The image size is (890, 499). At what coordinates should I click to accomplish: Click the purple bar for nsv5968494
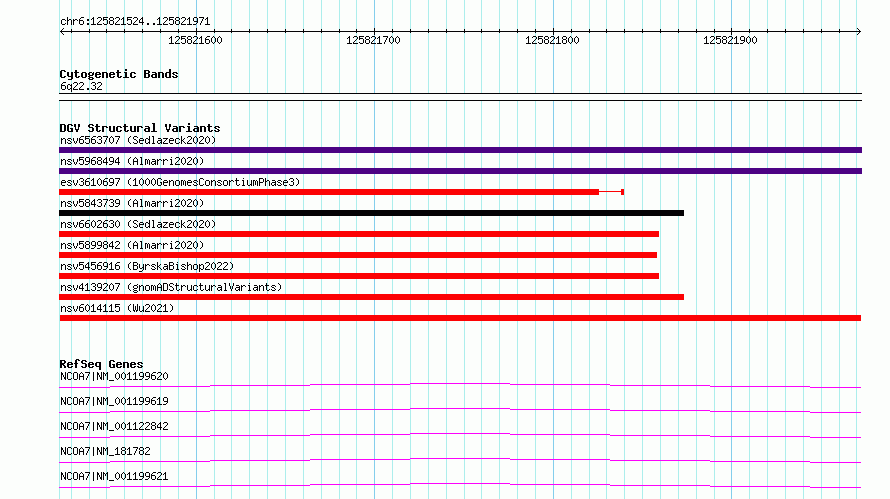click(x=460, y=171)
